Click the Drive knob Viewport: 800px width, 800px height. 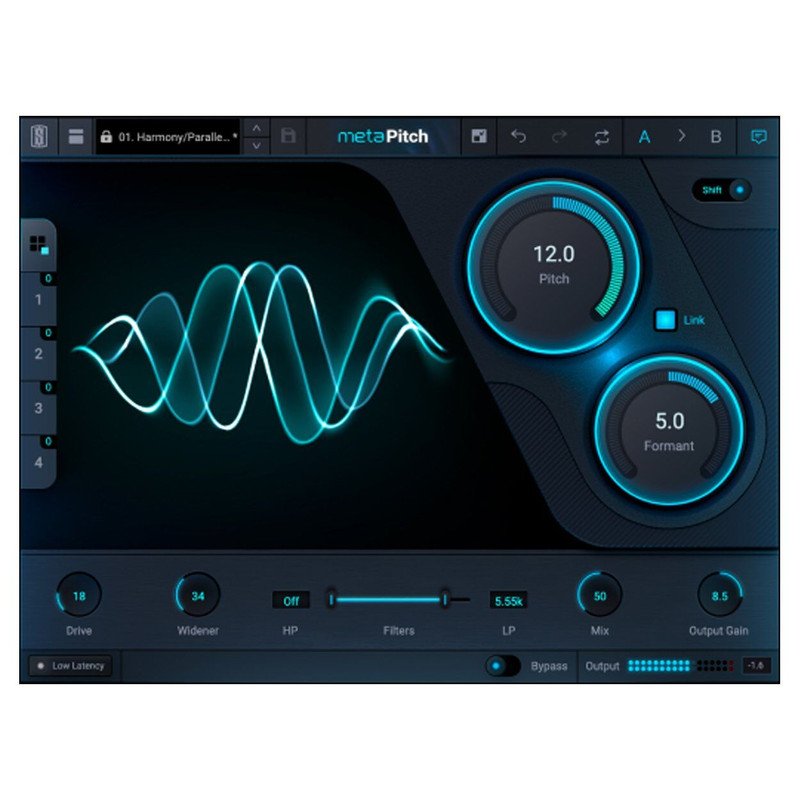(x=79, y=595)
